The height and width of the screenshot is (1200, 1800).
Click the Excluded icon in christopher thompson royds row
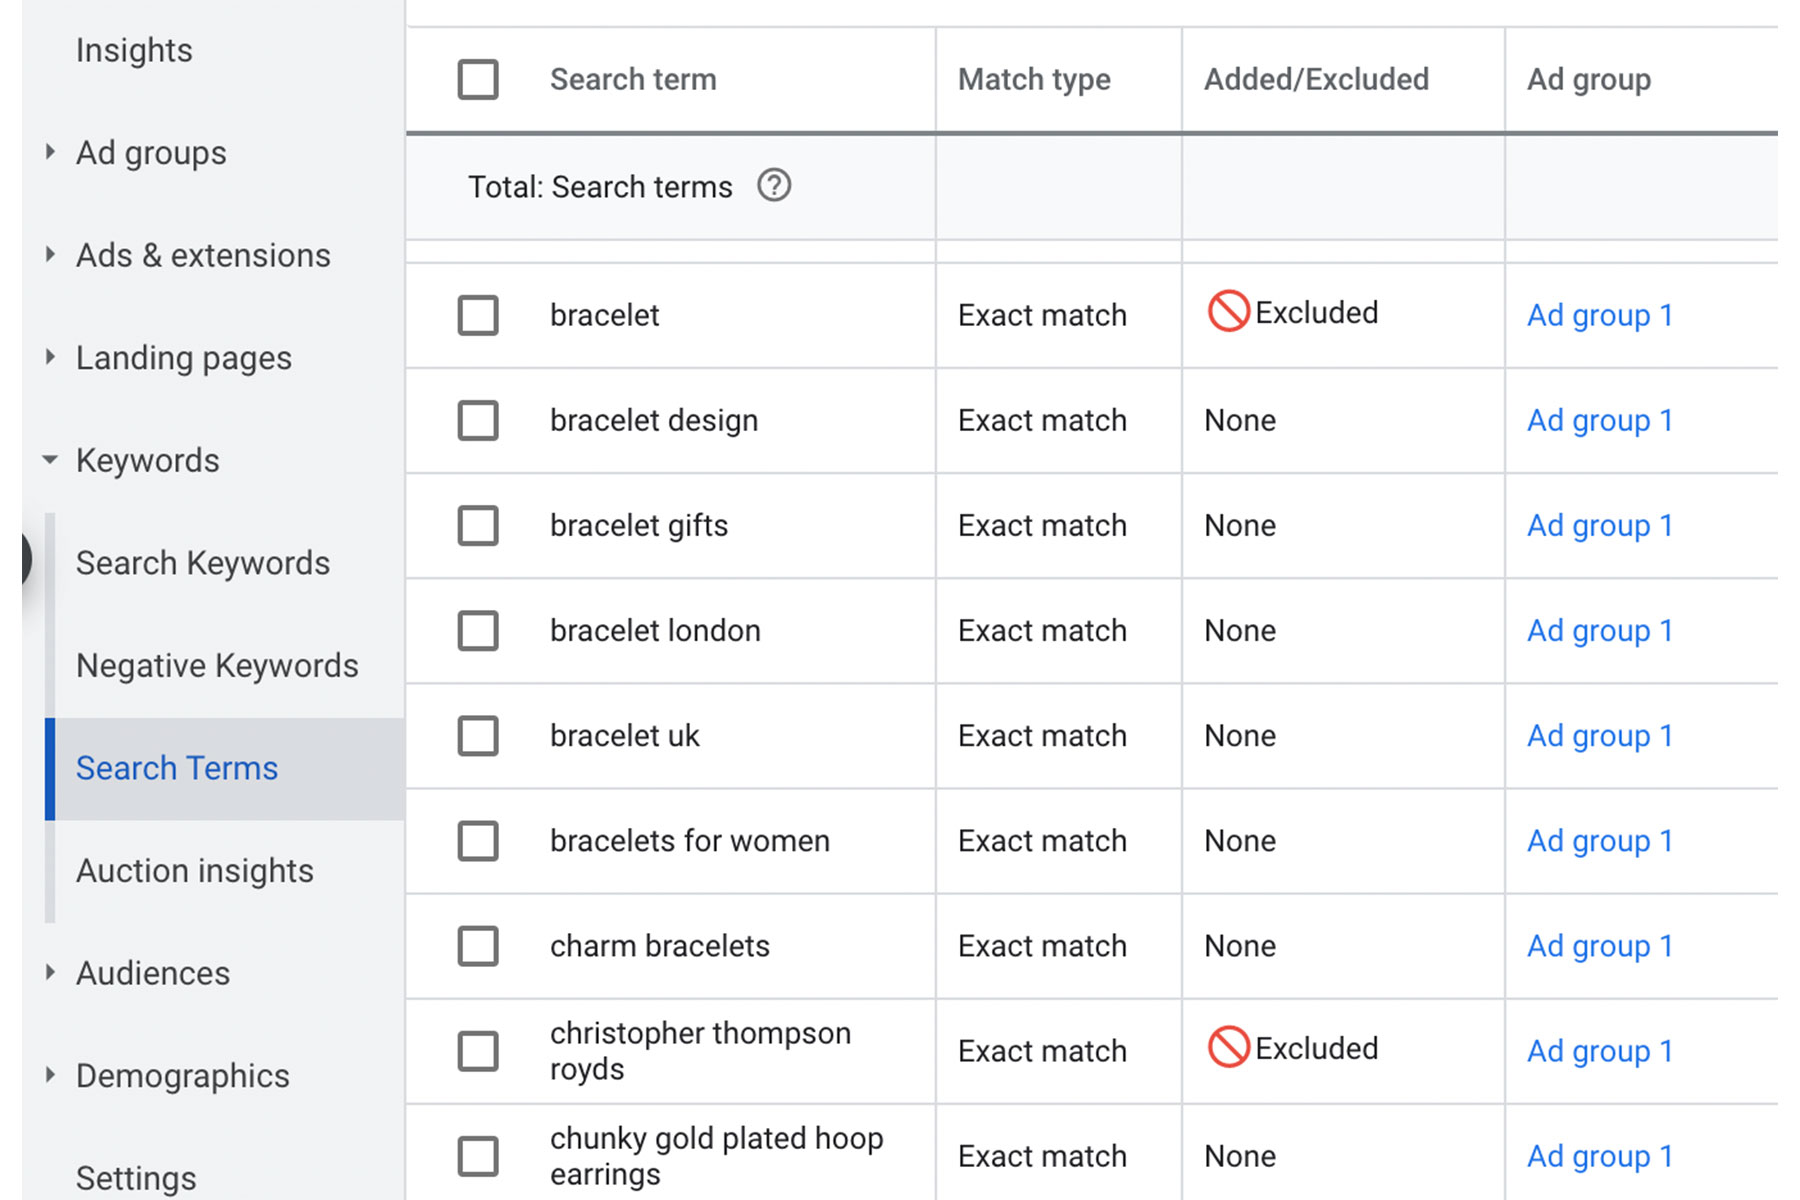(1228, 1047)
